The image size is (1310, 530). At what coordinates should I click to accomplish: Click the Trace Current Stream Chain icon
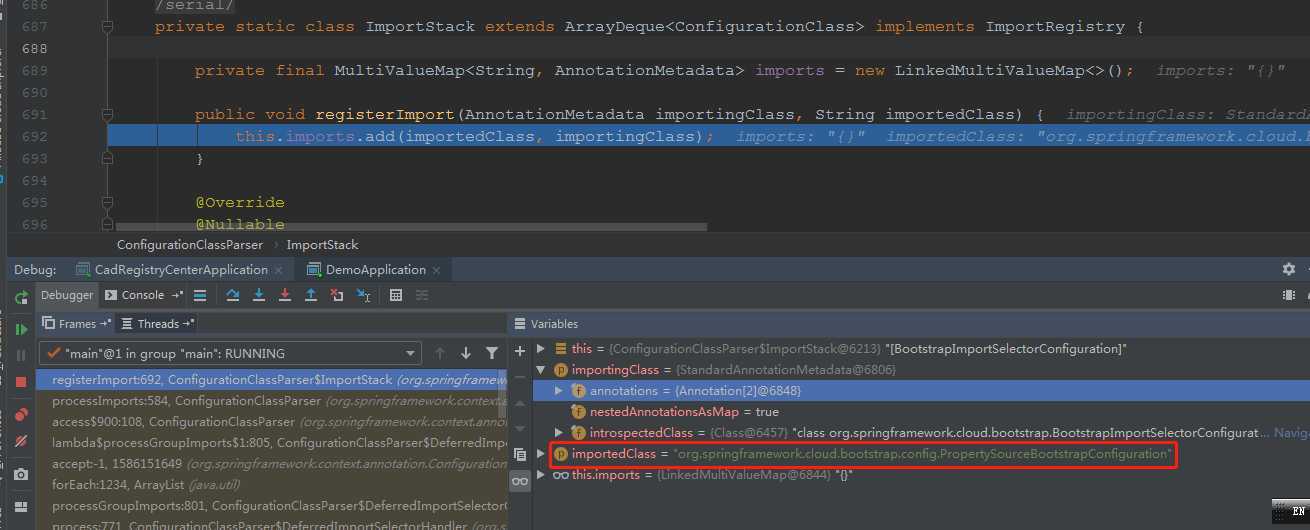point(422,295)
